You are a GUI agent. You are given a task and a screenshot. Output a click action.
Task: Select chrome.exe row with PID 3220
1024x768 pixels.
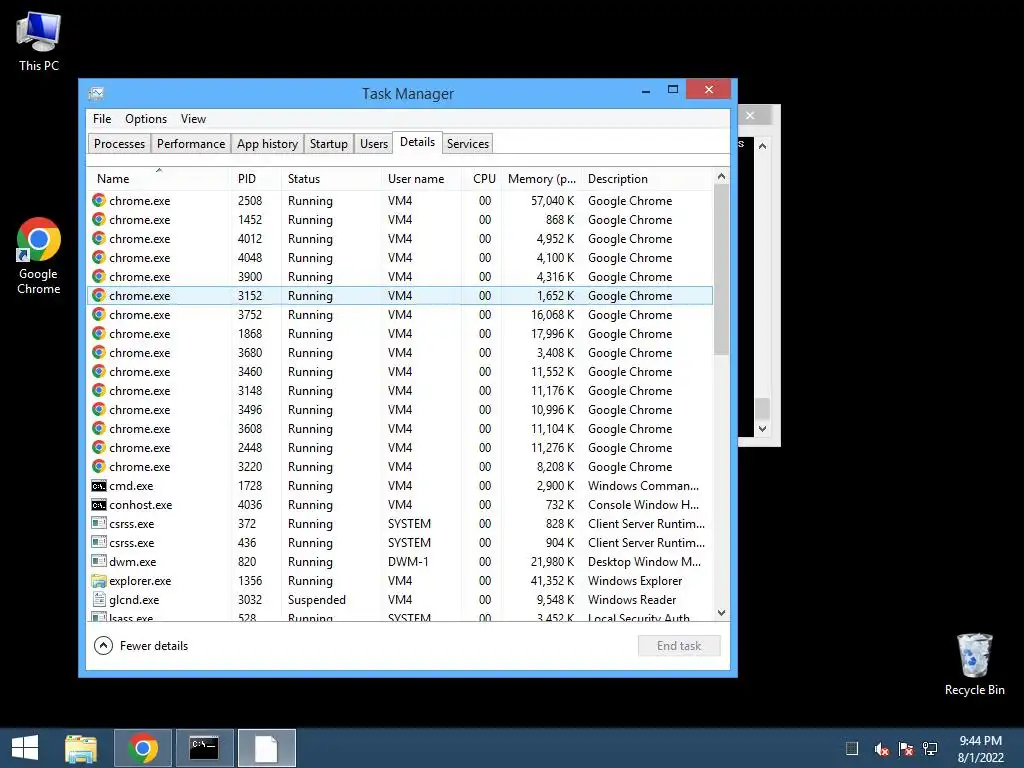coord(400,467)
